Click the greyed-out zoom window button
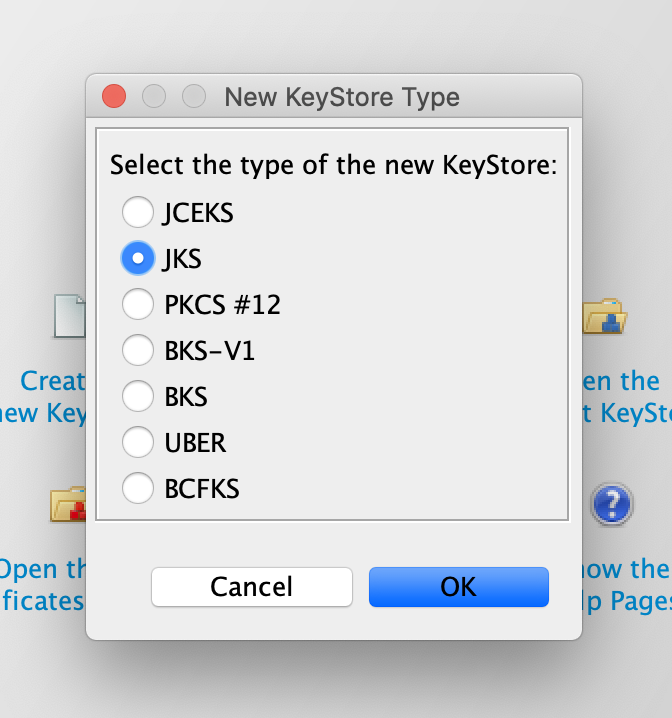The height and width of the screenshot is (718, 672). (194, 97)
